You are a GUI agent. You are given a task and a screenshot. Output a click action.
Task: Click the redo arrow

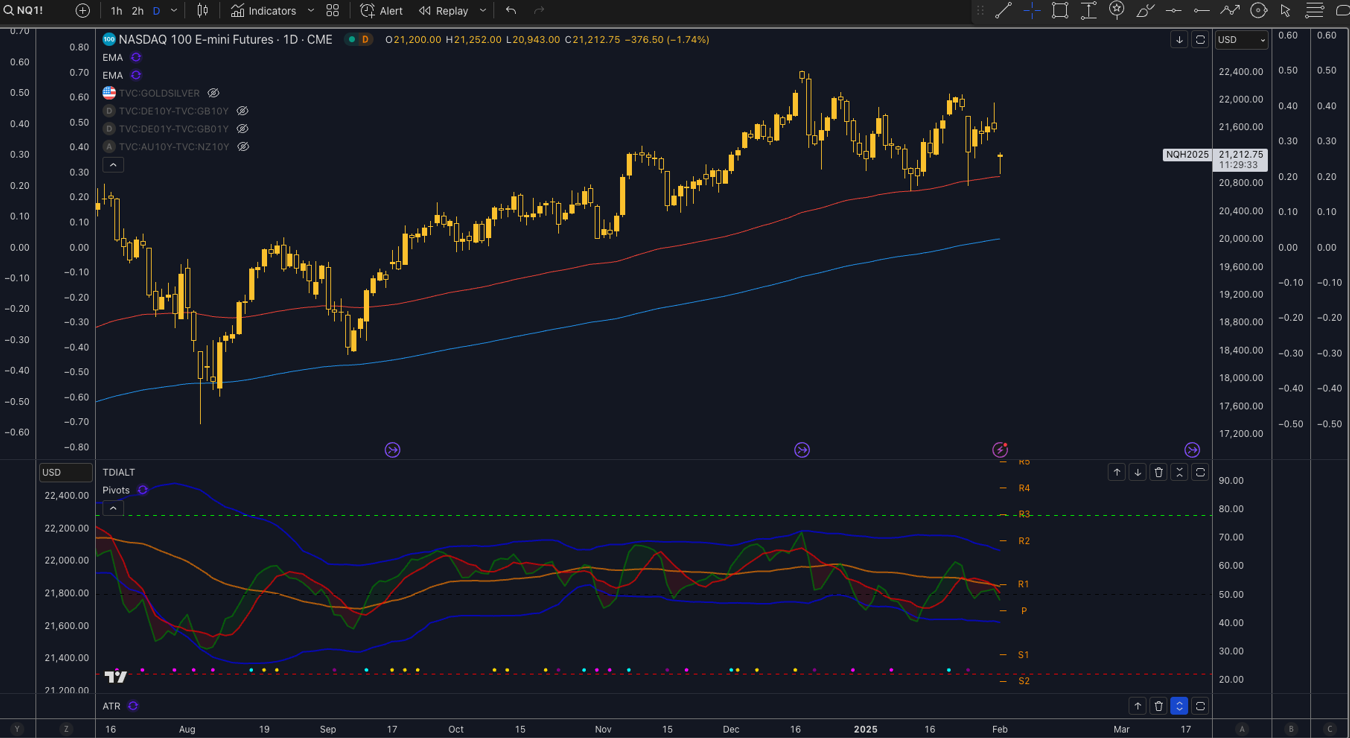click(540, 11)
